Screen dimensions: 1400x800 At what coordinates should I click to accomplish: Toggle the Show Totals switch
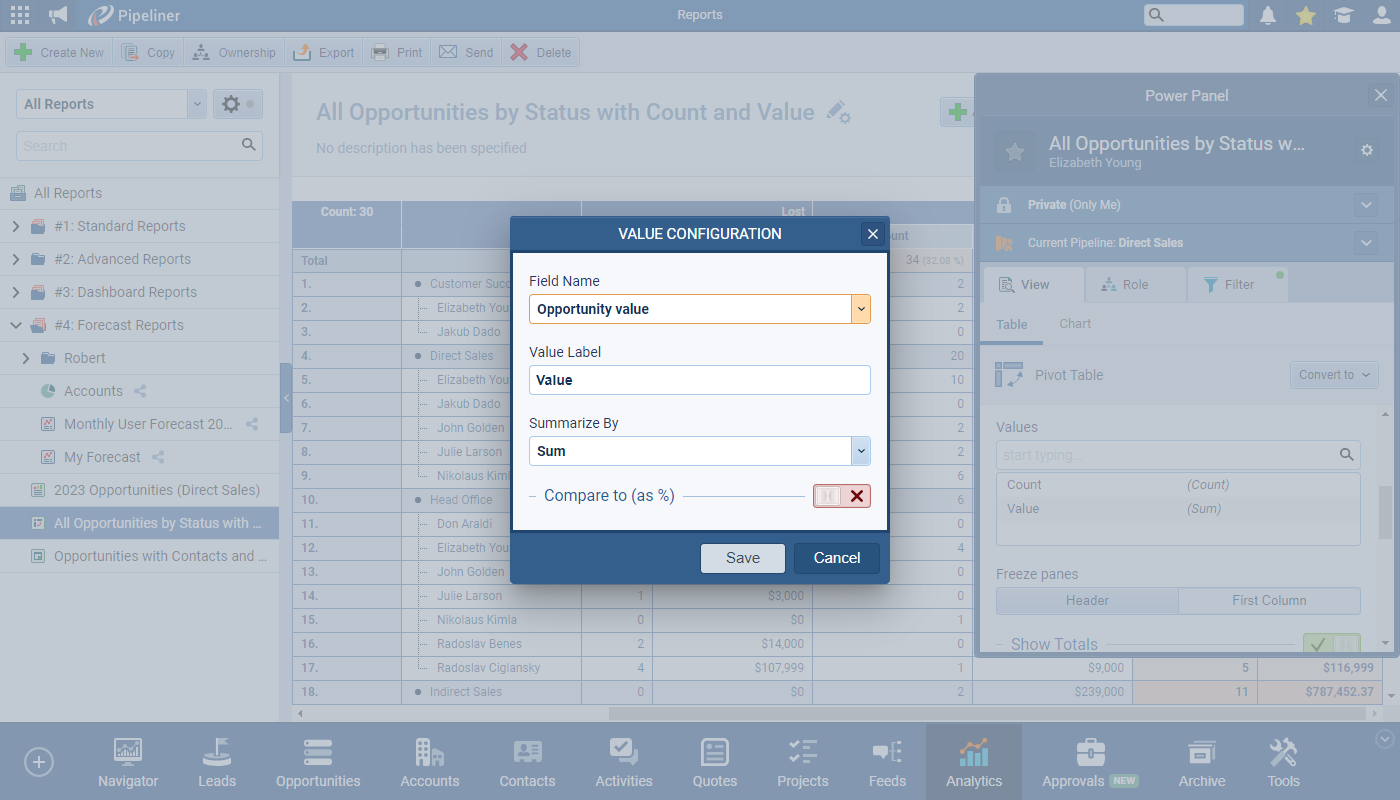[x=1331, y=645]
